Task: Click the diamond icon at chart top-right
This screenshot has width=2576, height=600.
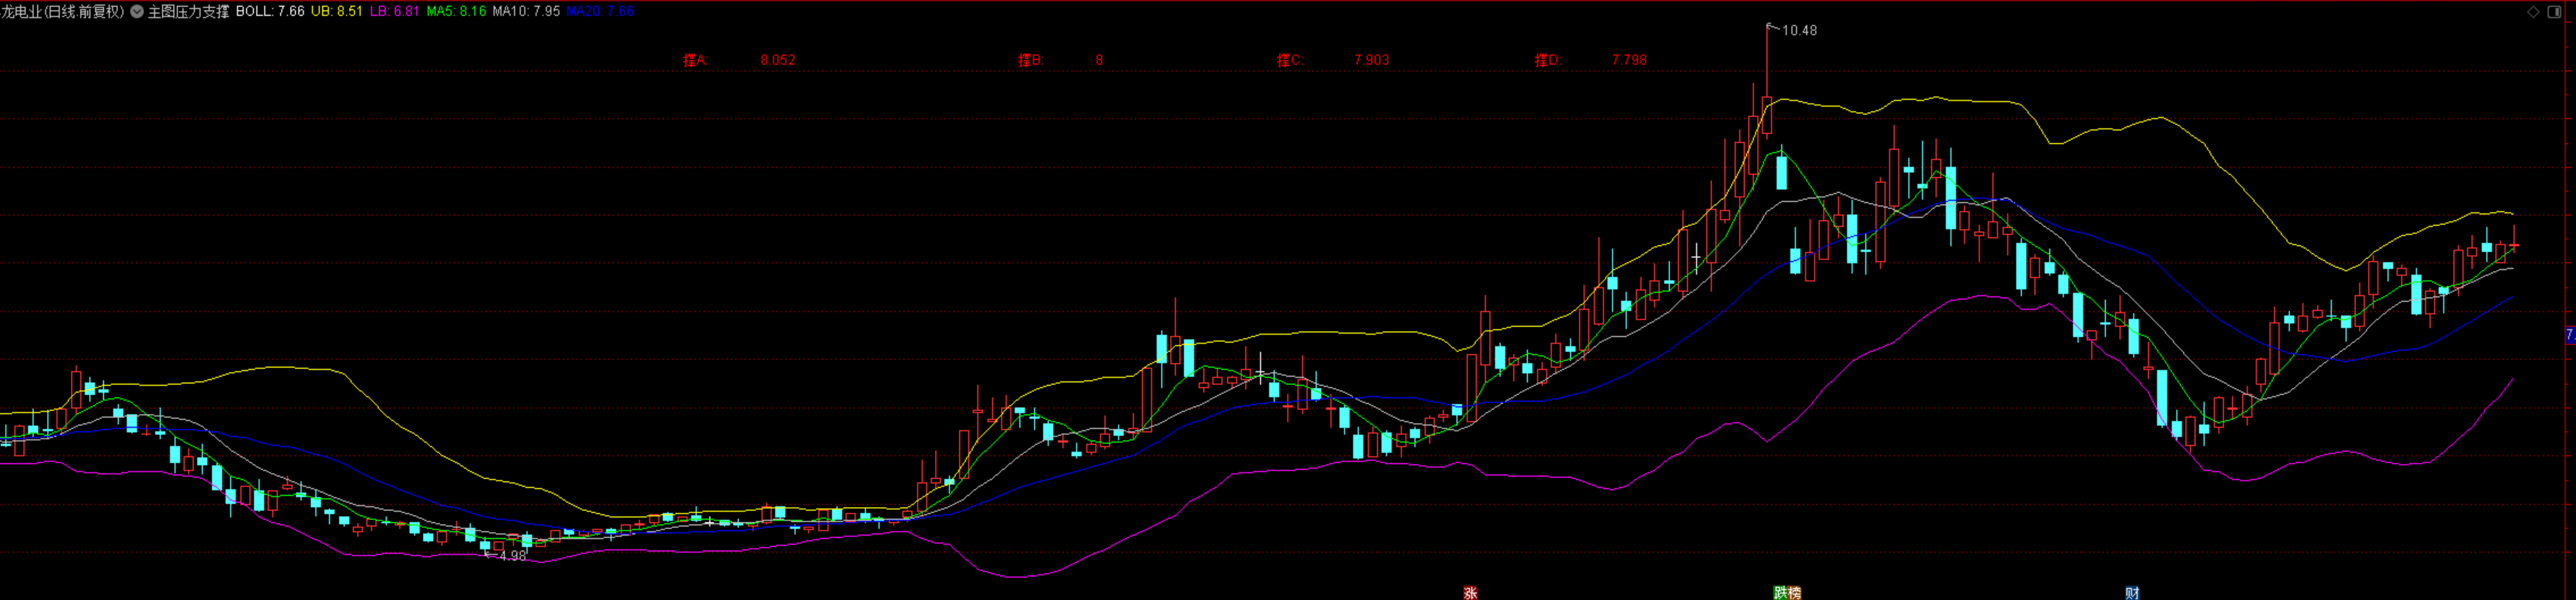Action: pyautogui.click(x=2533, y=12)
